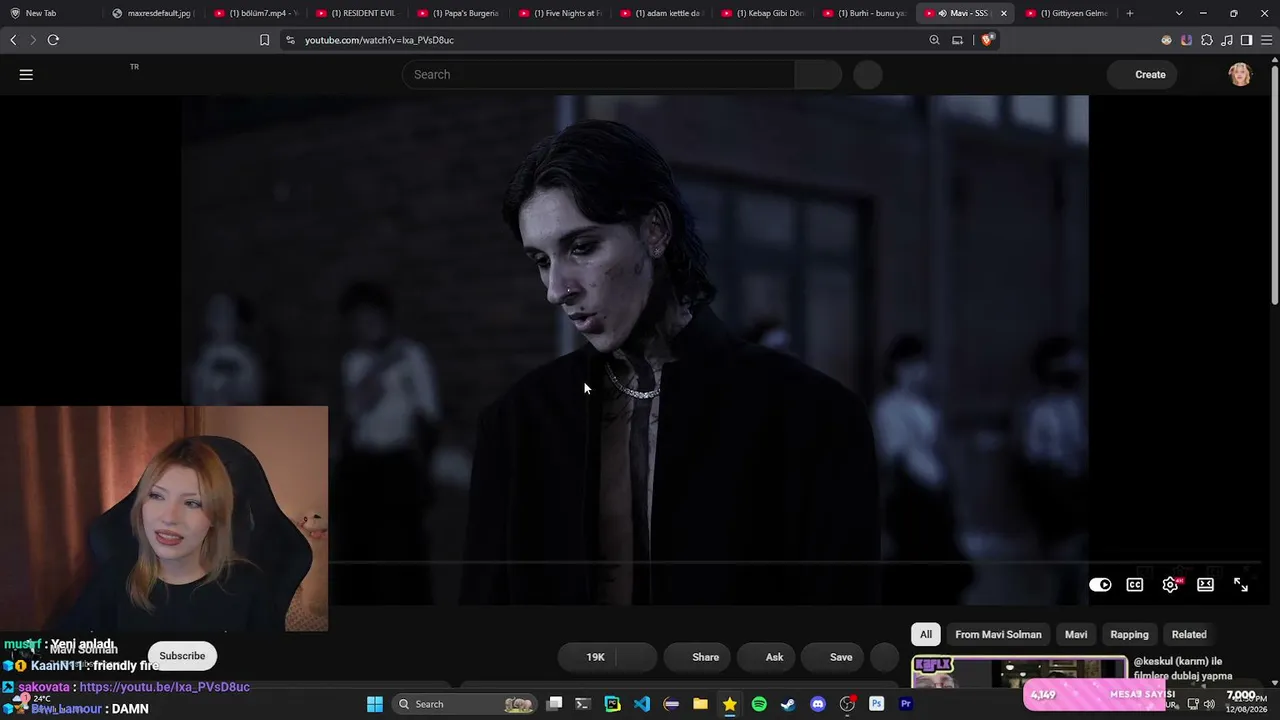Select the Related filter chip
1280x720 pixels.
pos(1189,634)
